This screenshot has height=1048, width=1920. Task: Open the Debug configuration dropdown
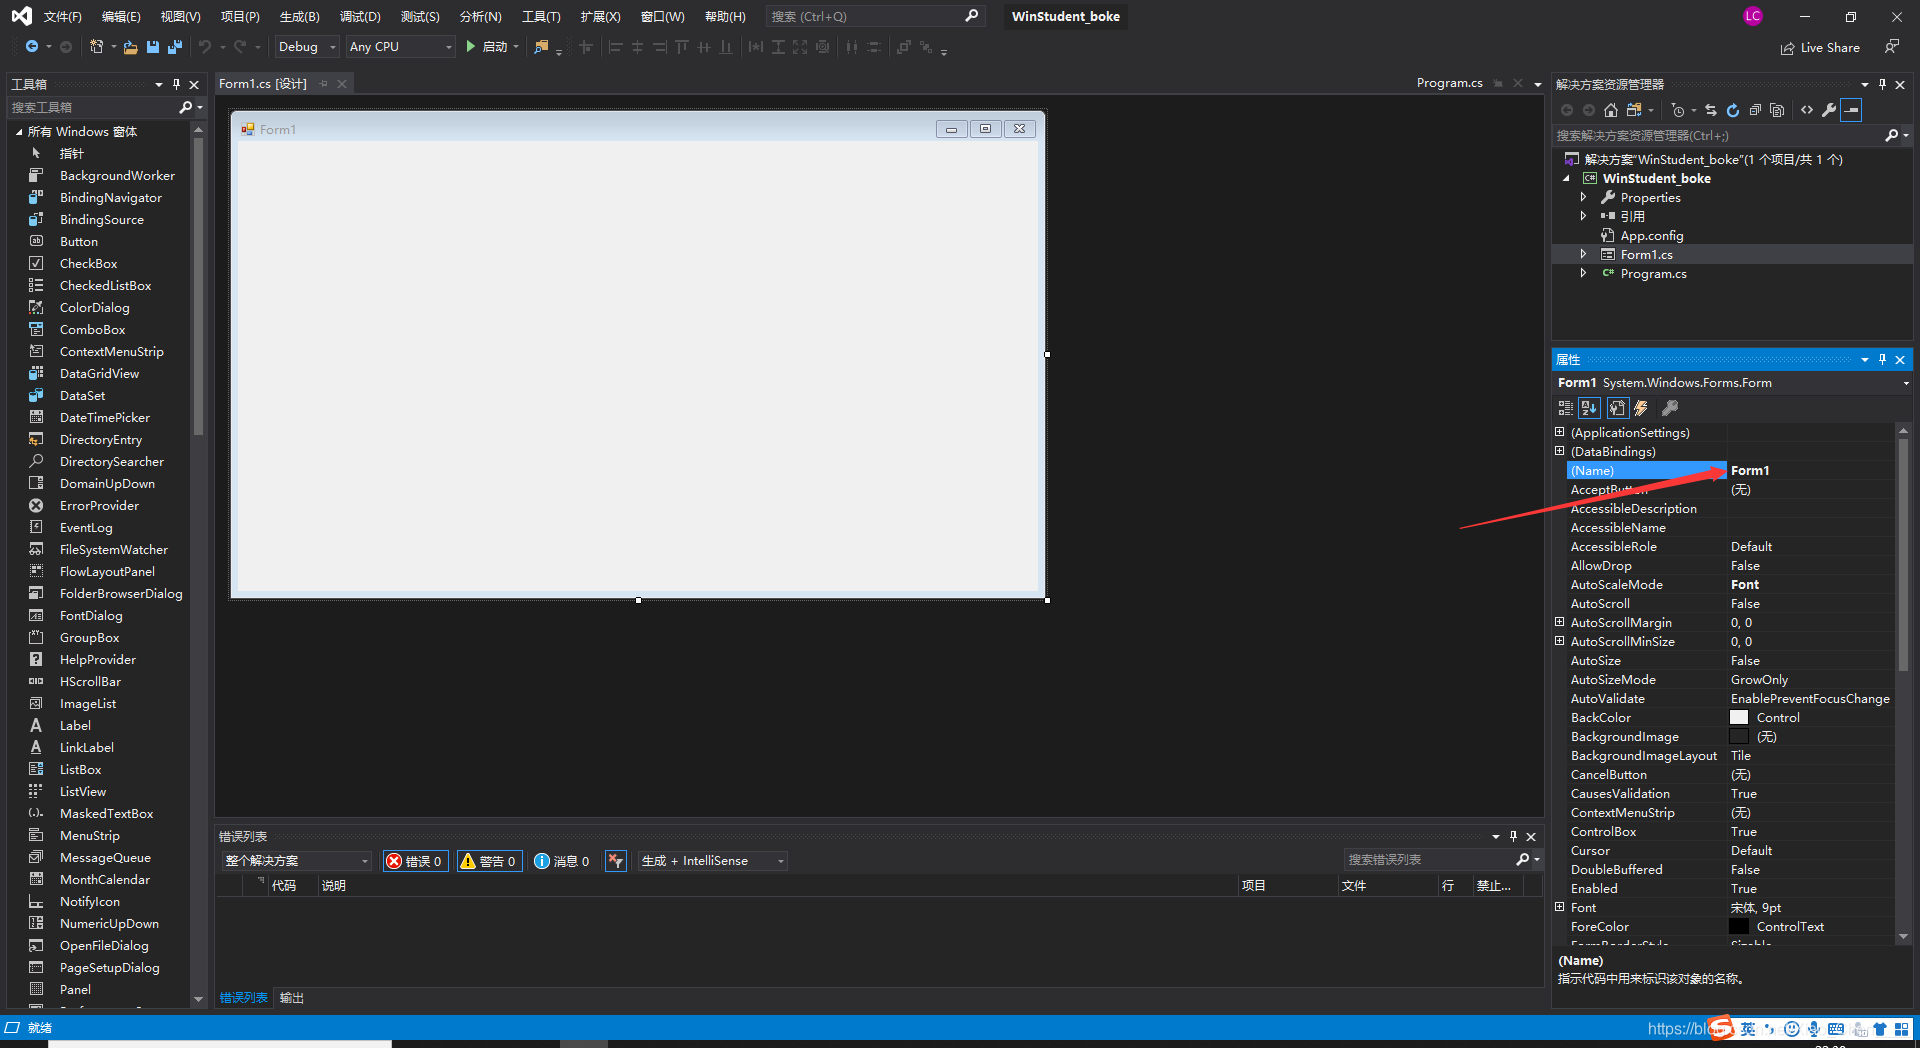[x=307, y=47]
